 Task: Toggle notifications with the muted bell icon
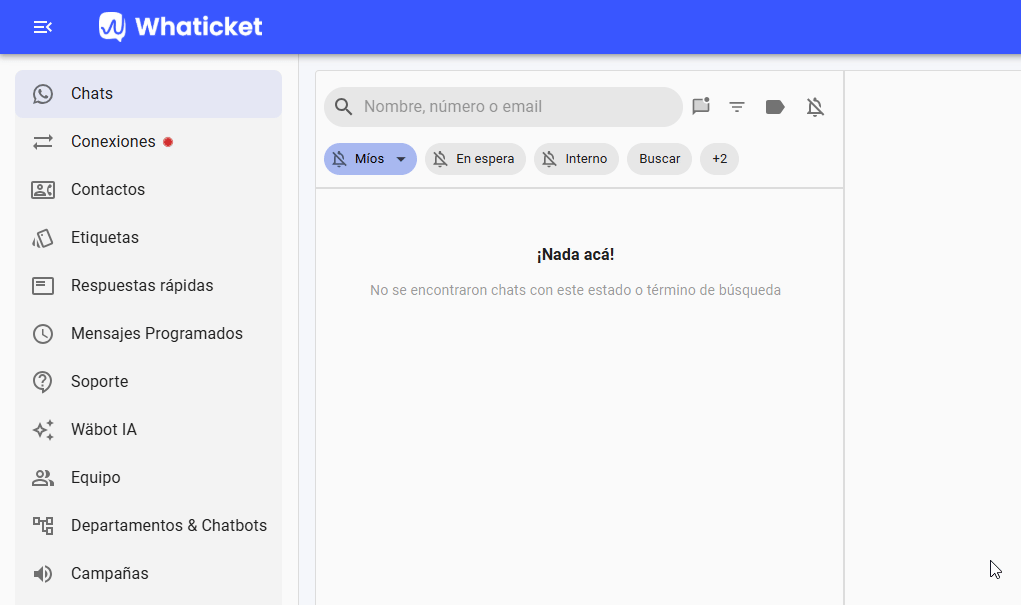tap(815, 107)
